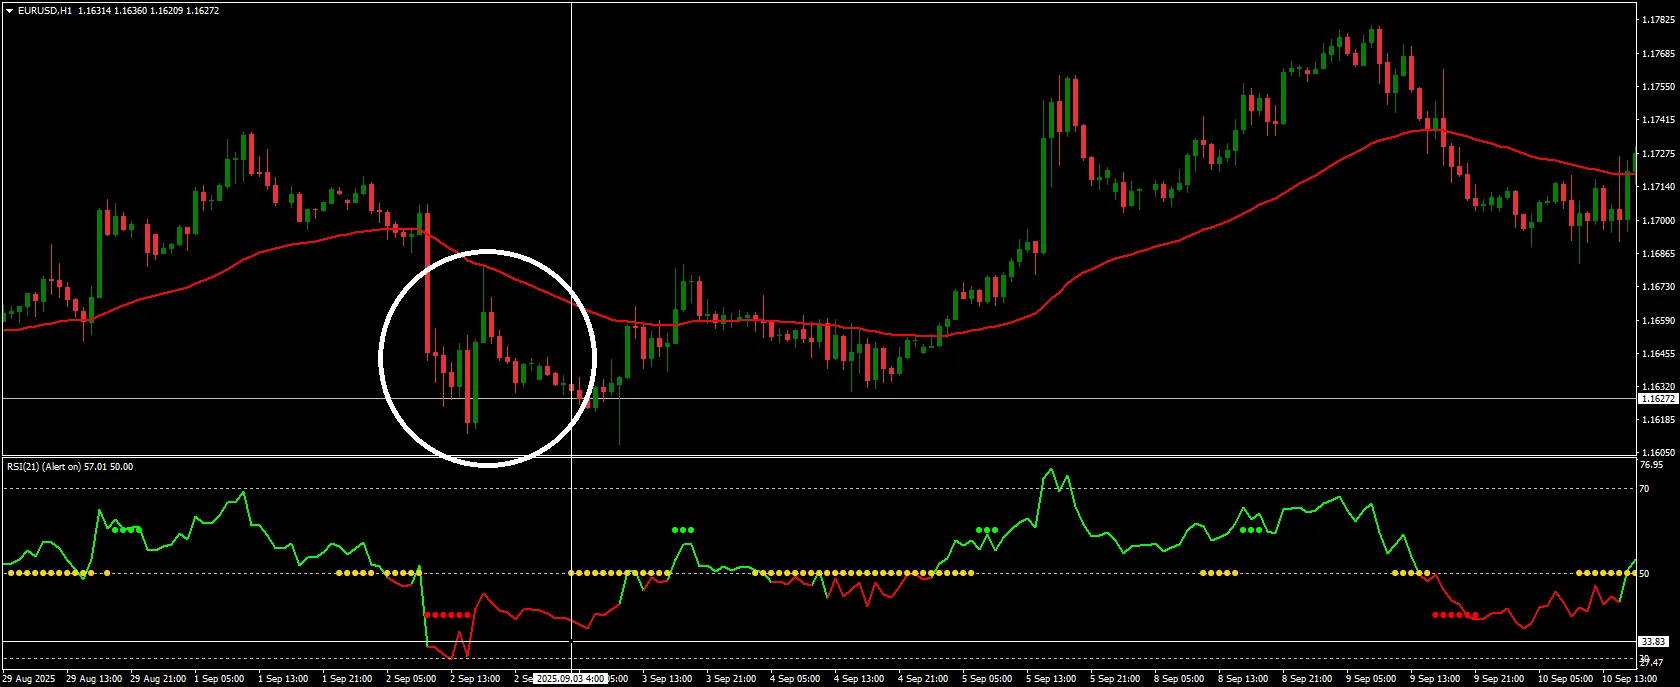Click time axis label 9 Sep 13:00

pos(1436,679)
